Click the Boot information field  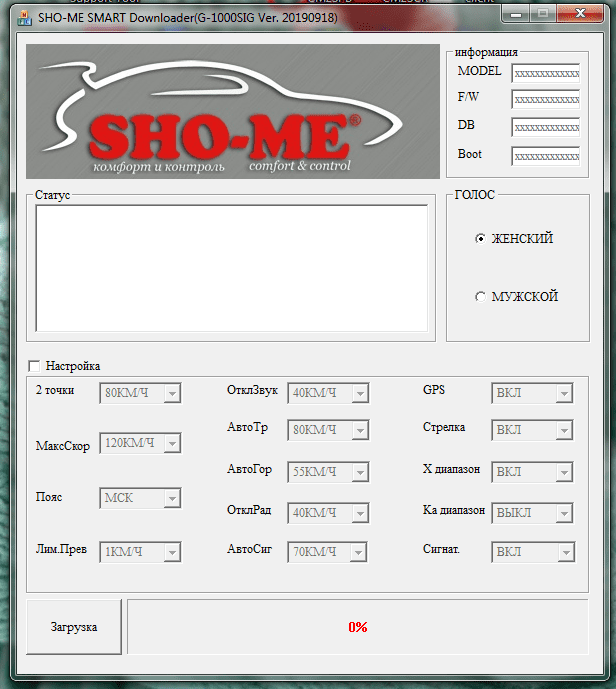[x=546, y=156]
